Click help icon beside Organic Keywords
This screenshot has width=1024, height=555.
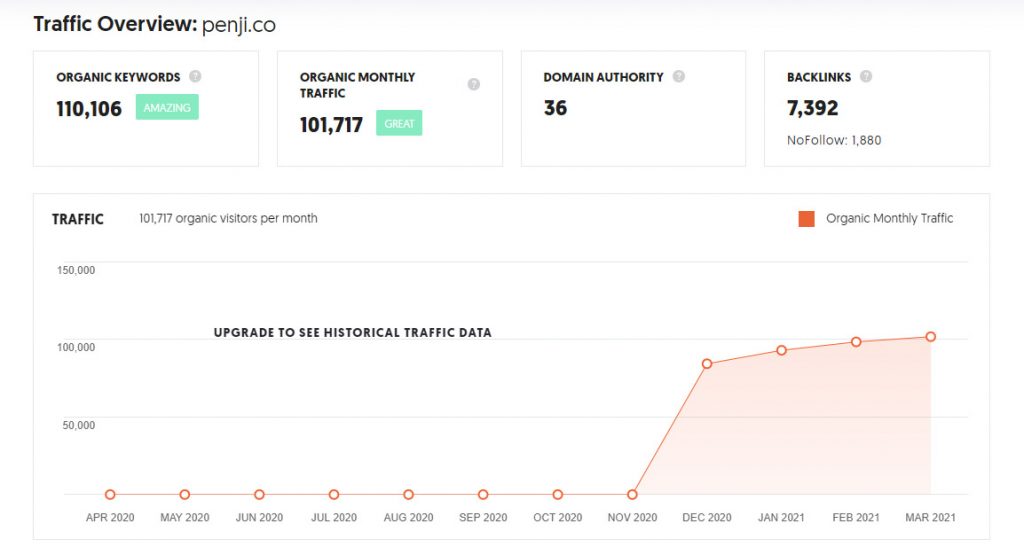click(195, 76)
